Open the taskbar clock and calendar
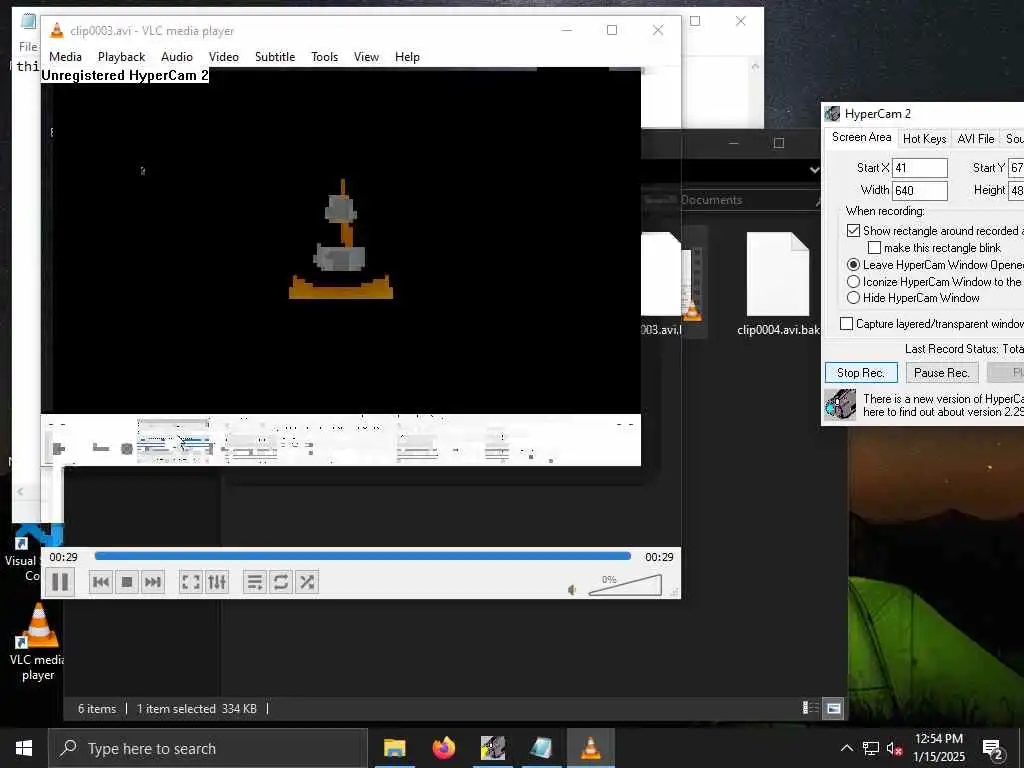 [x=938, y=748]
